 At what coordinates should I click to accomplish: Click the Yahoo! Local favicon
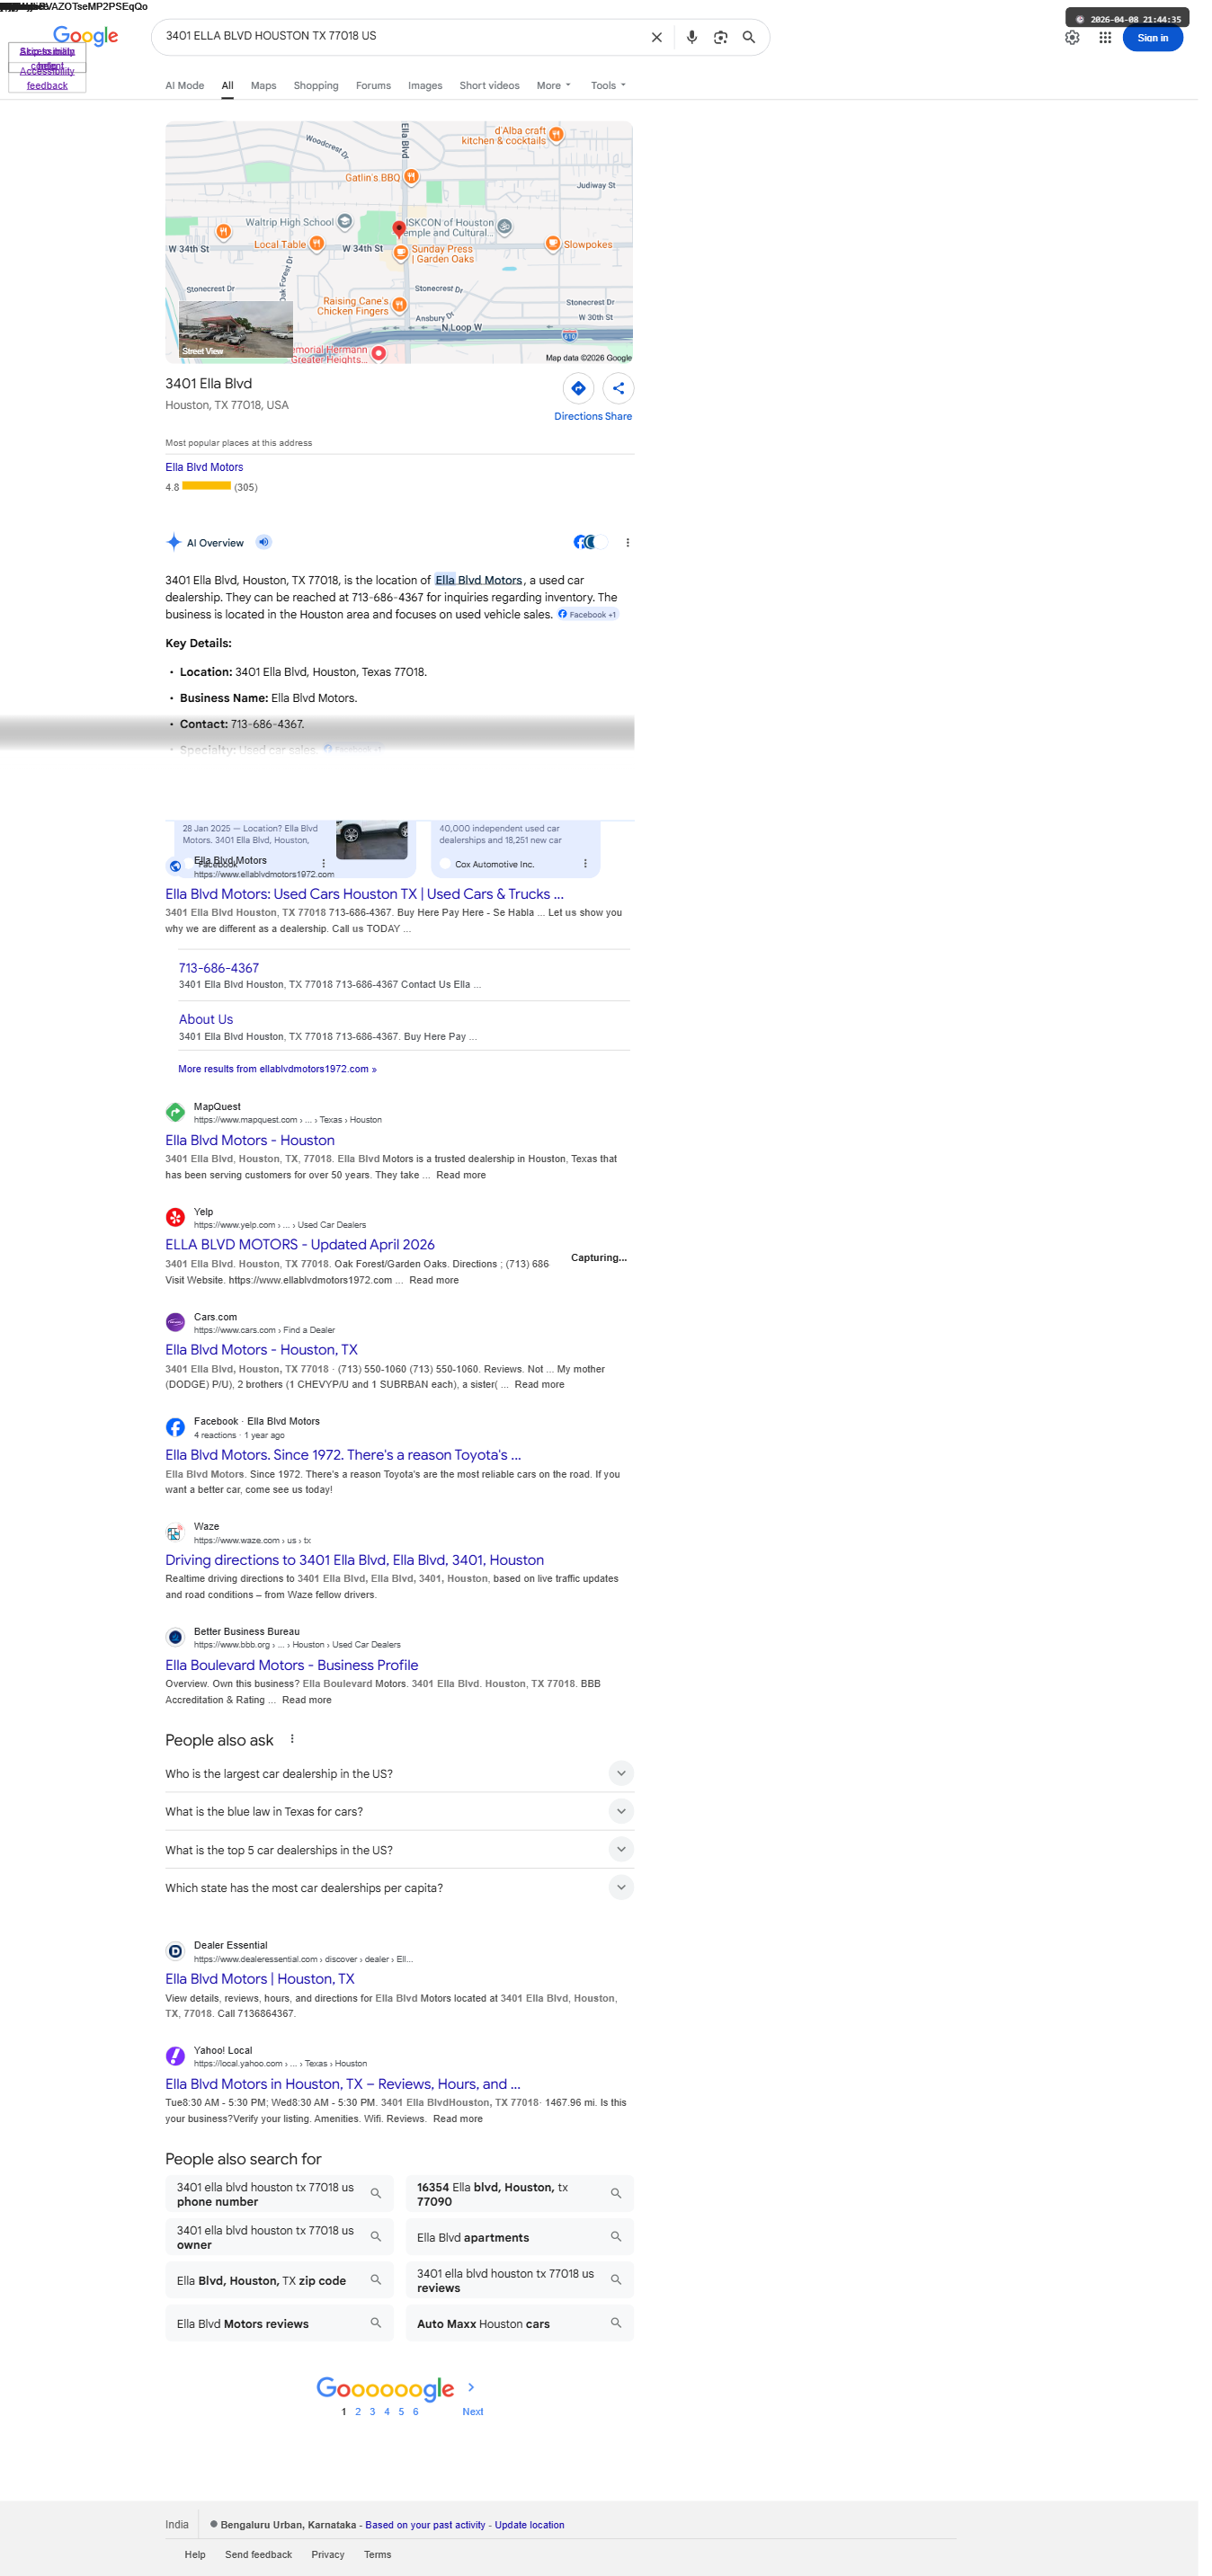pos(175,2056)
